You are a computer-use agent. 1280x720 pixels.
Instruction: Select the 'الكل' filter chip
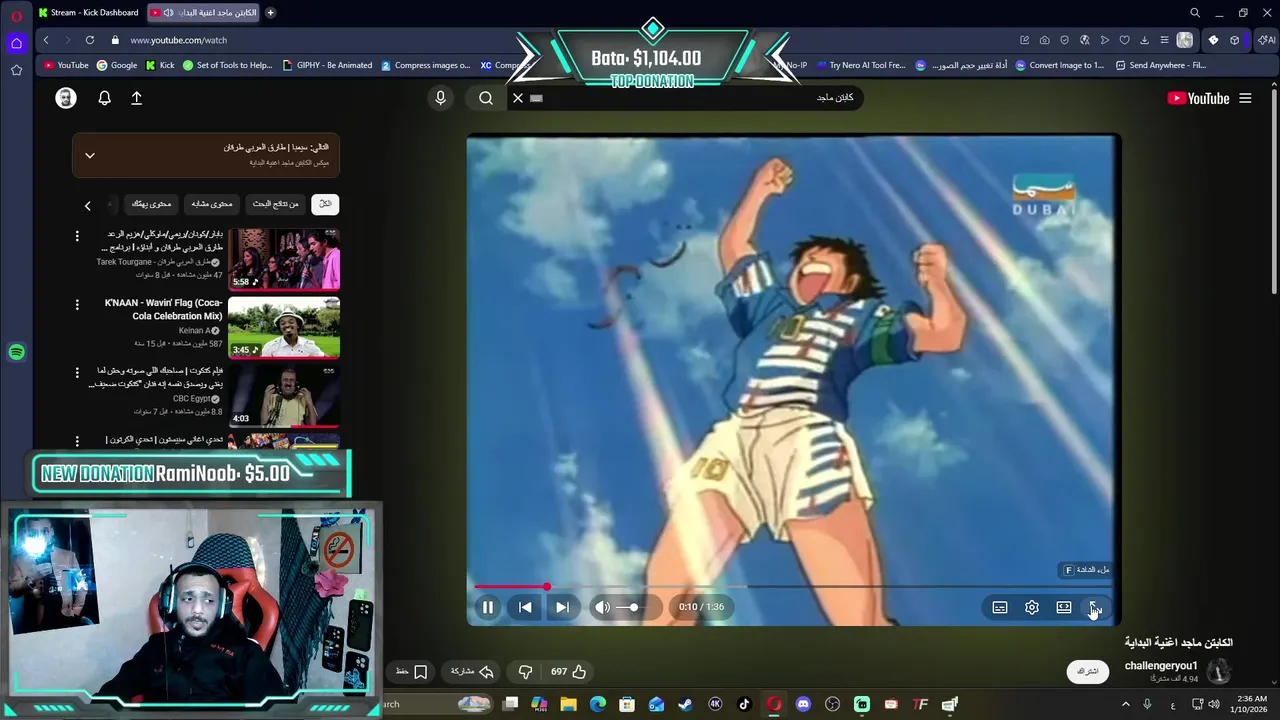(x=325, y=204)
